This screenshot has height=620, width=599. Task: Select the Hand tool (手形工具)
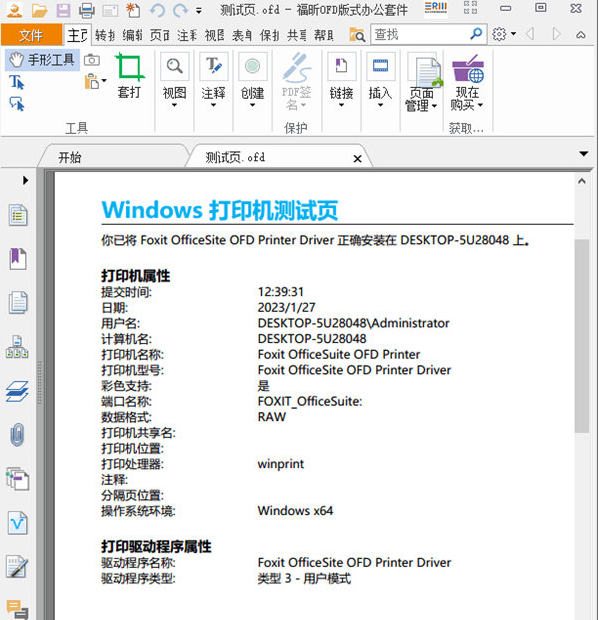coord(42,60)
